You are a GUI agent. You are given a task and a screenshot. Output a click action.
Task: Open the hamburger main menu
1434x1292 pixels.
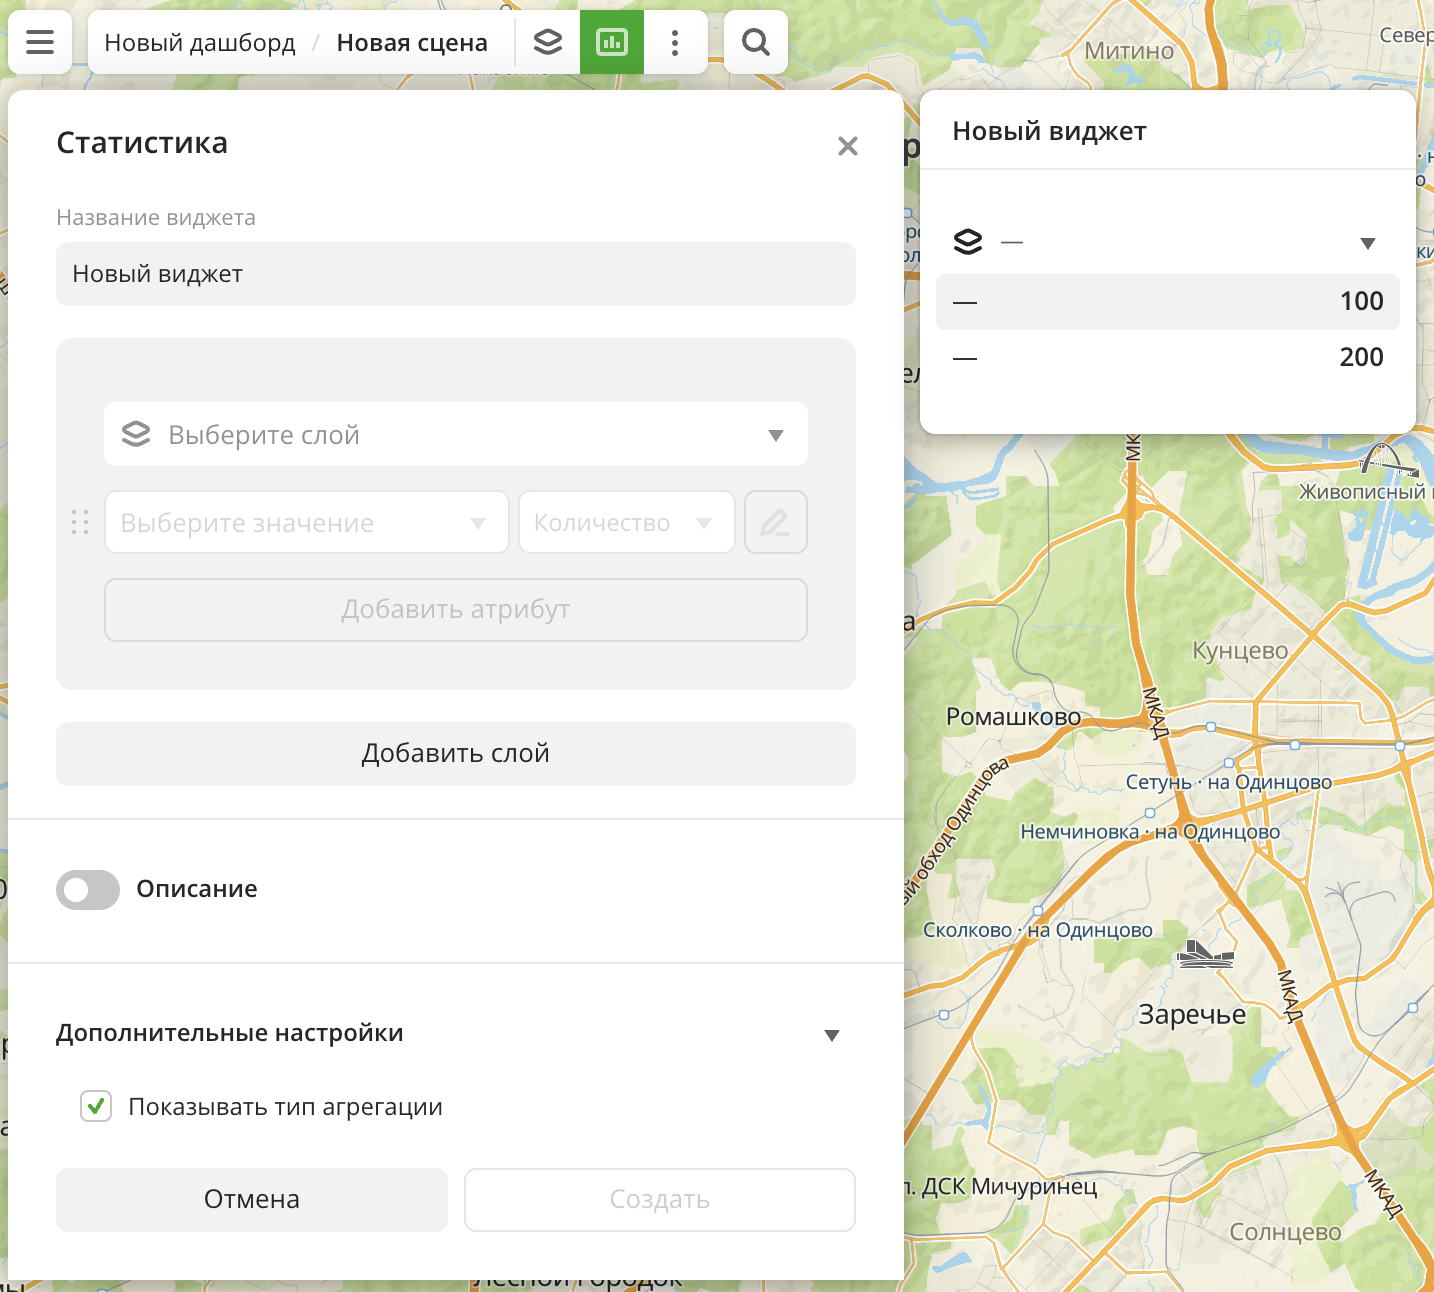click(40, 42)
